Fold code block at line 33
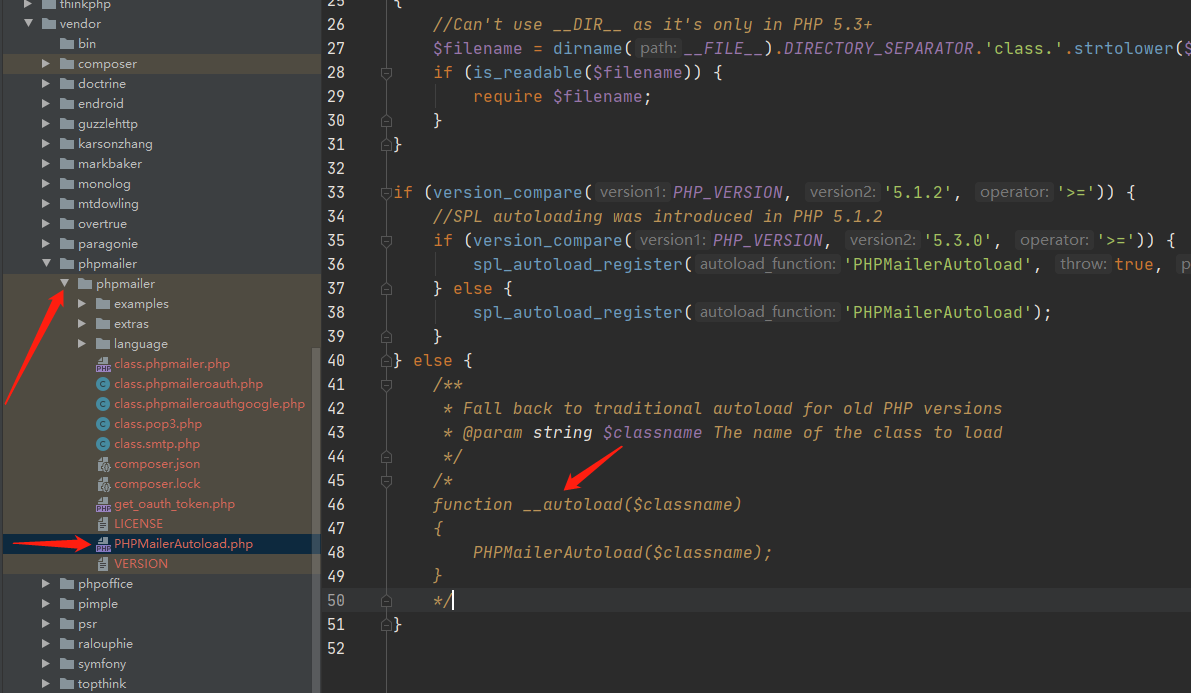Image resolution: width=1191 pixels, height=693 pixels. [x=386, y=193]
